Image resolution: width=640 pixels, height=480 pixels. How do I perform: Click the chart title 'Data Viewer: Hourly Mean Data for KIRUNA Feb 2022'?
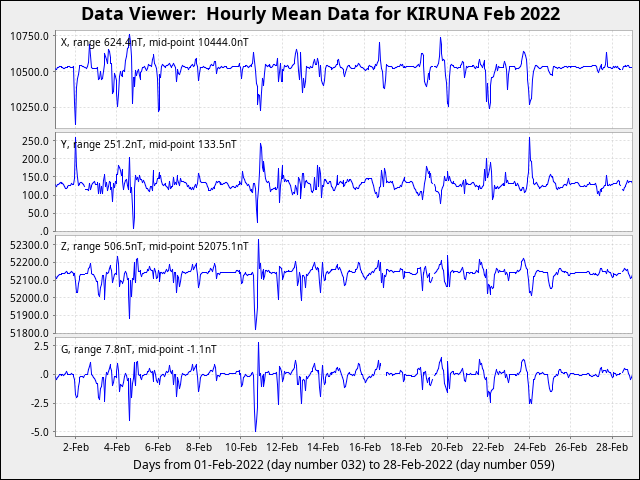pyautogui.click(x=320, y=14)
